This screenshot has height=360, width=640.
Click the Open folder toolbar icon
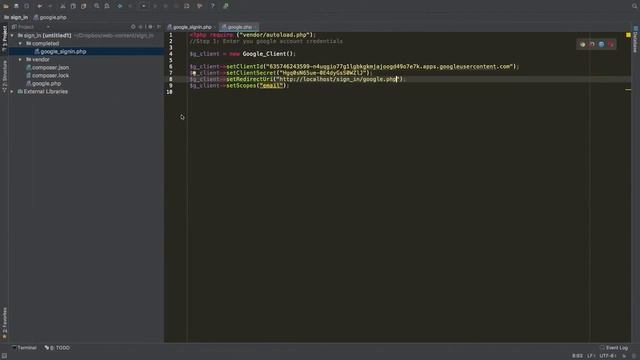pyautogui.click(x=6, y=6)
